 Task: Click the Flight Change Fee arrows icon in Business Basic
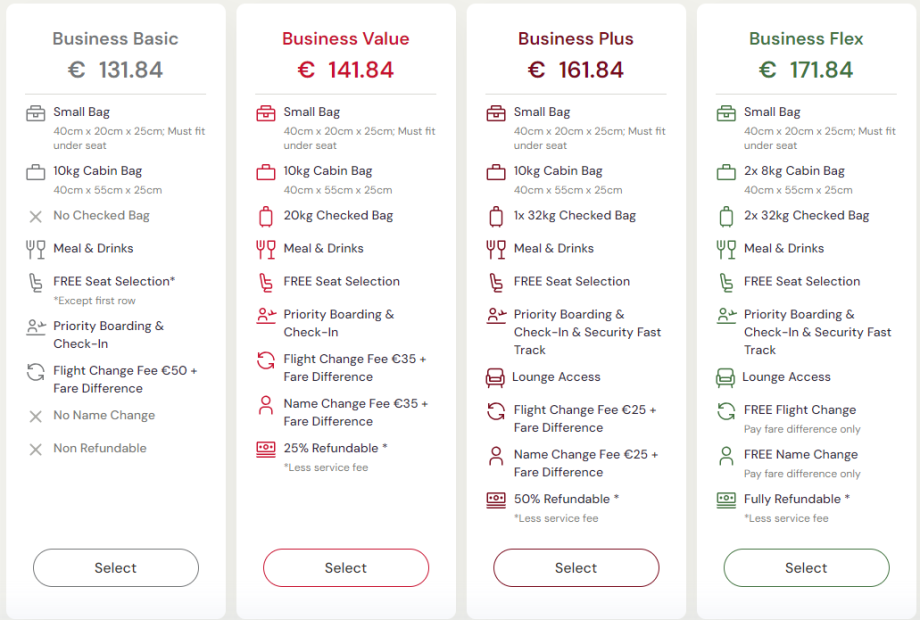[38, 370]
